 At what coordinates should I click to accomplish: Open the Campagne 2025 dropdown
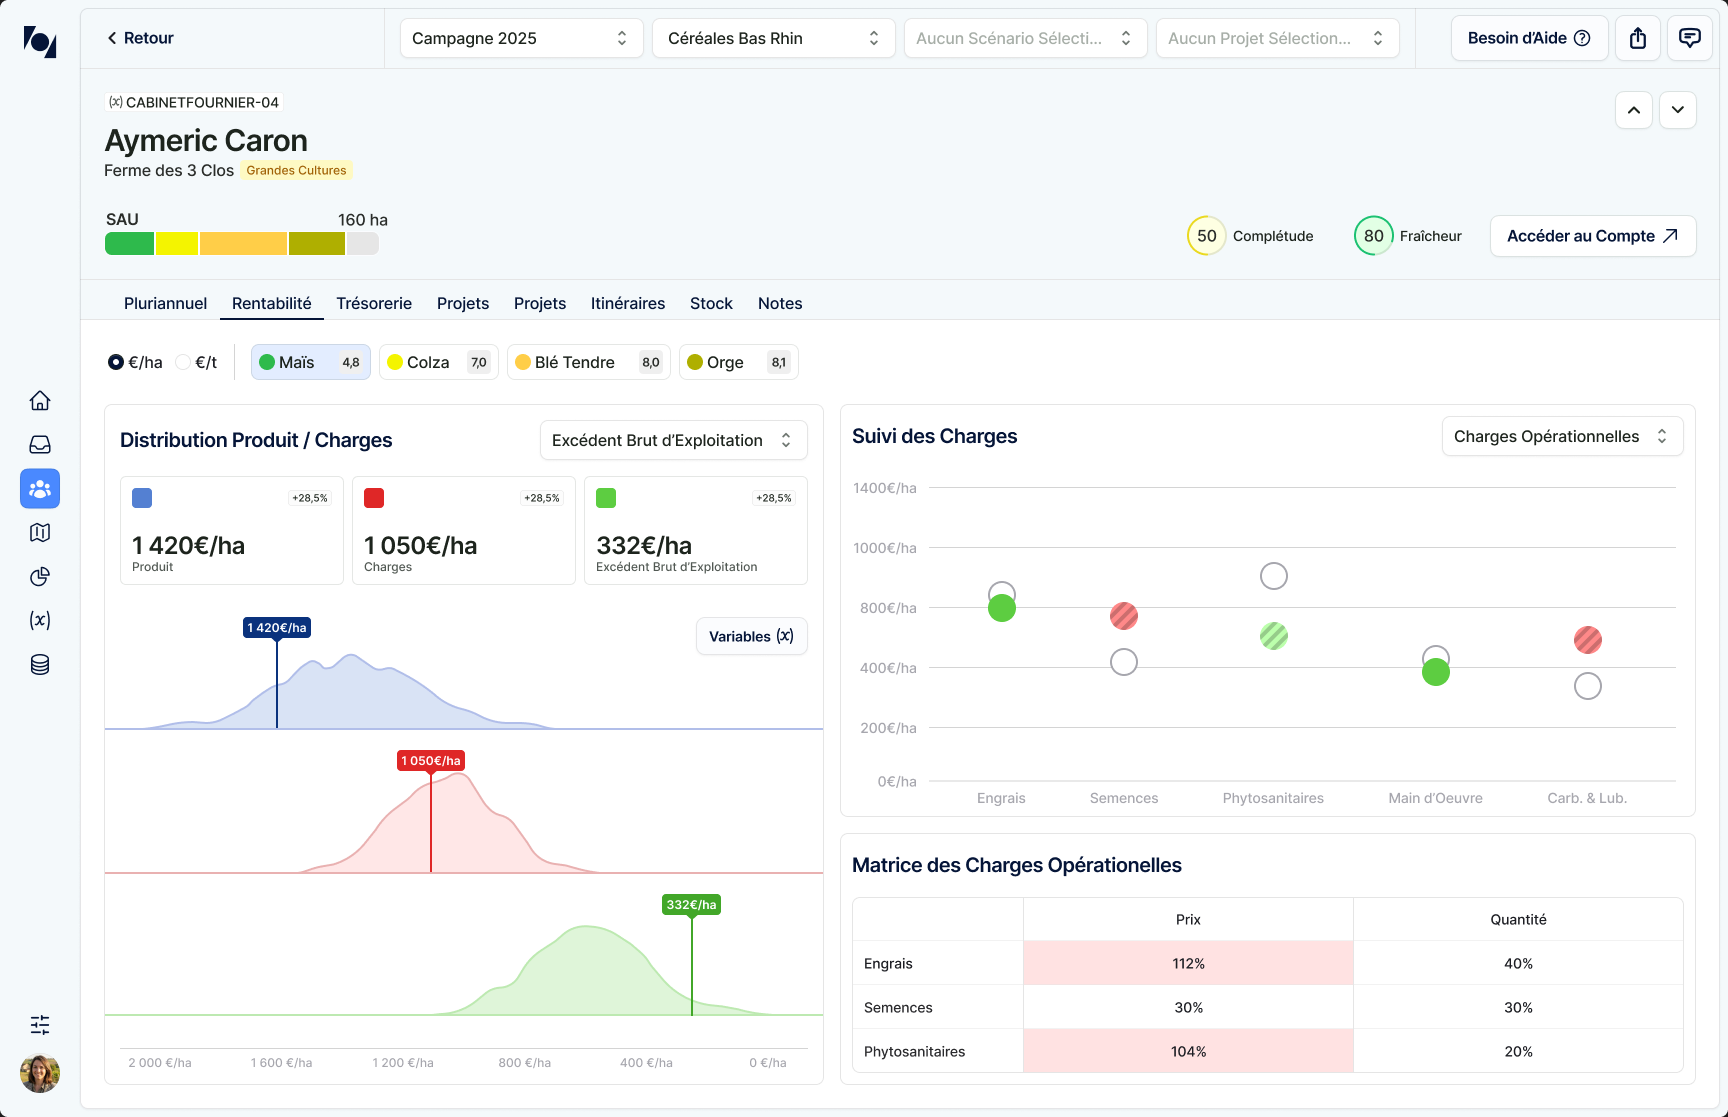tap(521, 38)
